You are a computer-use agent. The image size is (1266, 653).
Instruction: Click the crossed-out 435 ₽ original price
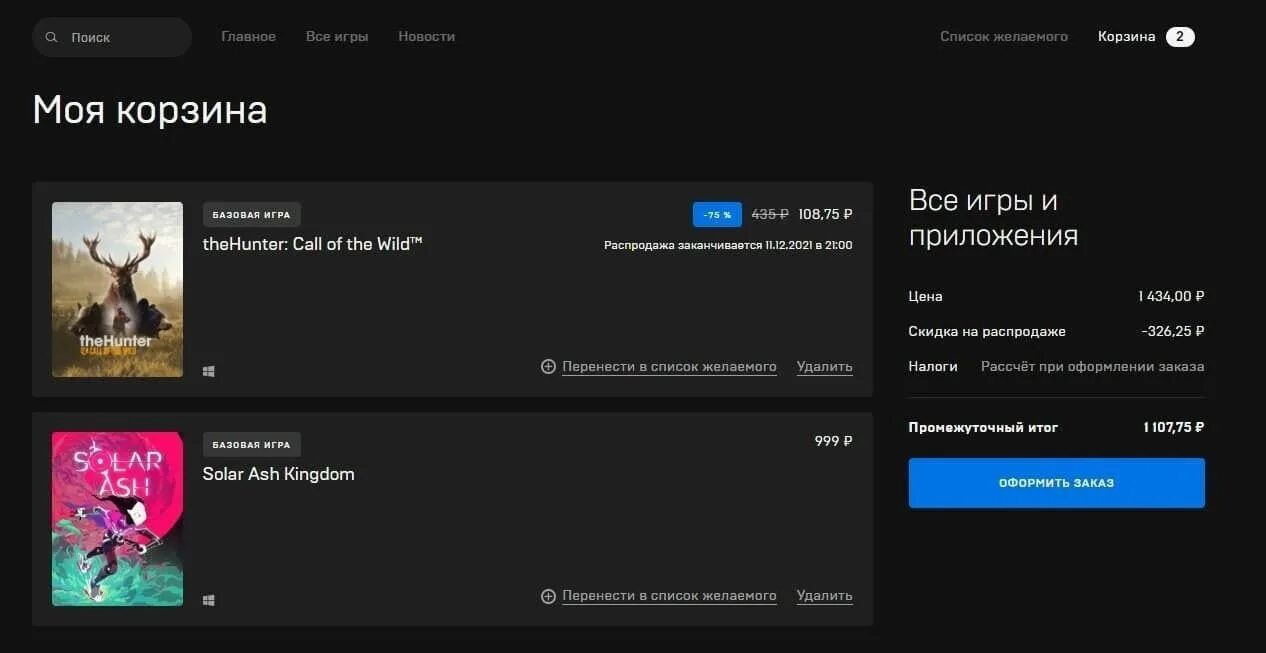(x=770, y=214)
